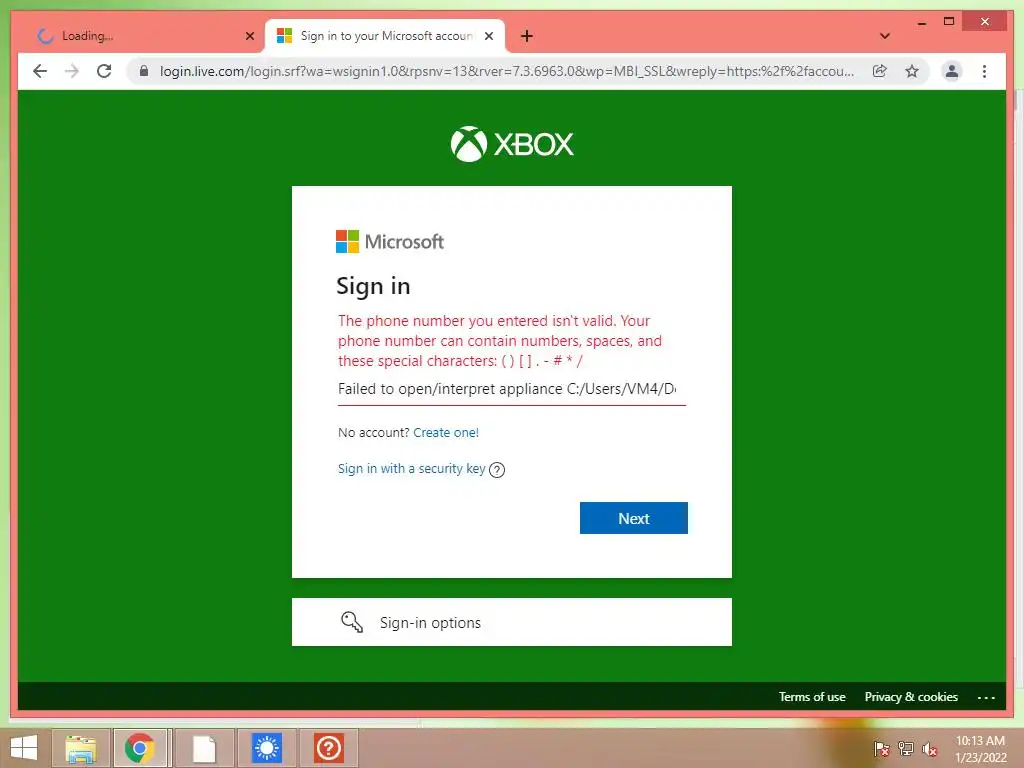Close the Sign in to your Microsoft account tab
The width and height of the screenshot is (1024, 768).
pyautogui.click(x=488, y=36)
